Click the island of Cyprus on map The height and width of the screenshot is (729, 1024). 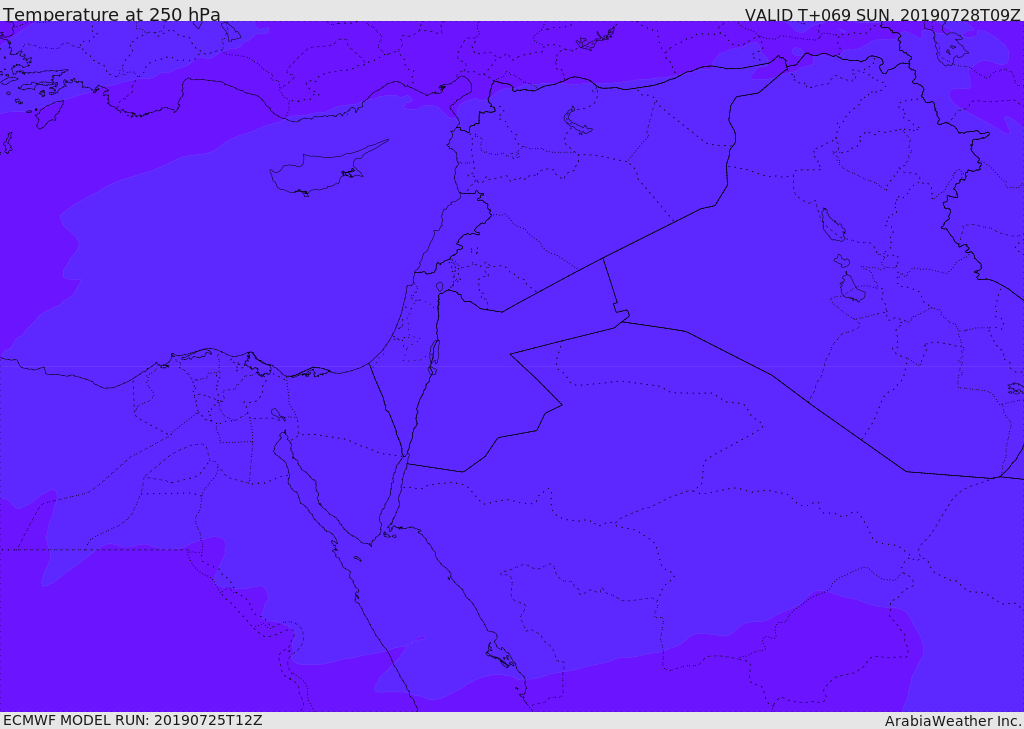pyautogui.click(x=329, y=169)
